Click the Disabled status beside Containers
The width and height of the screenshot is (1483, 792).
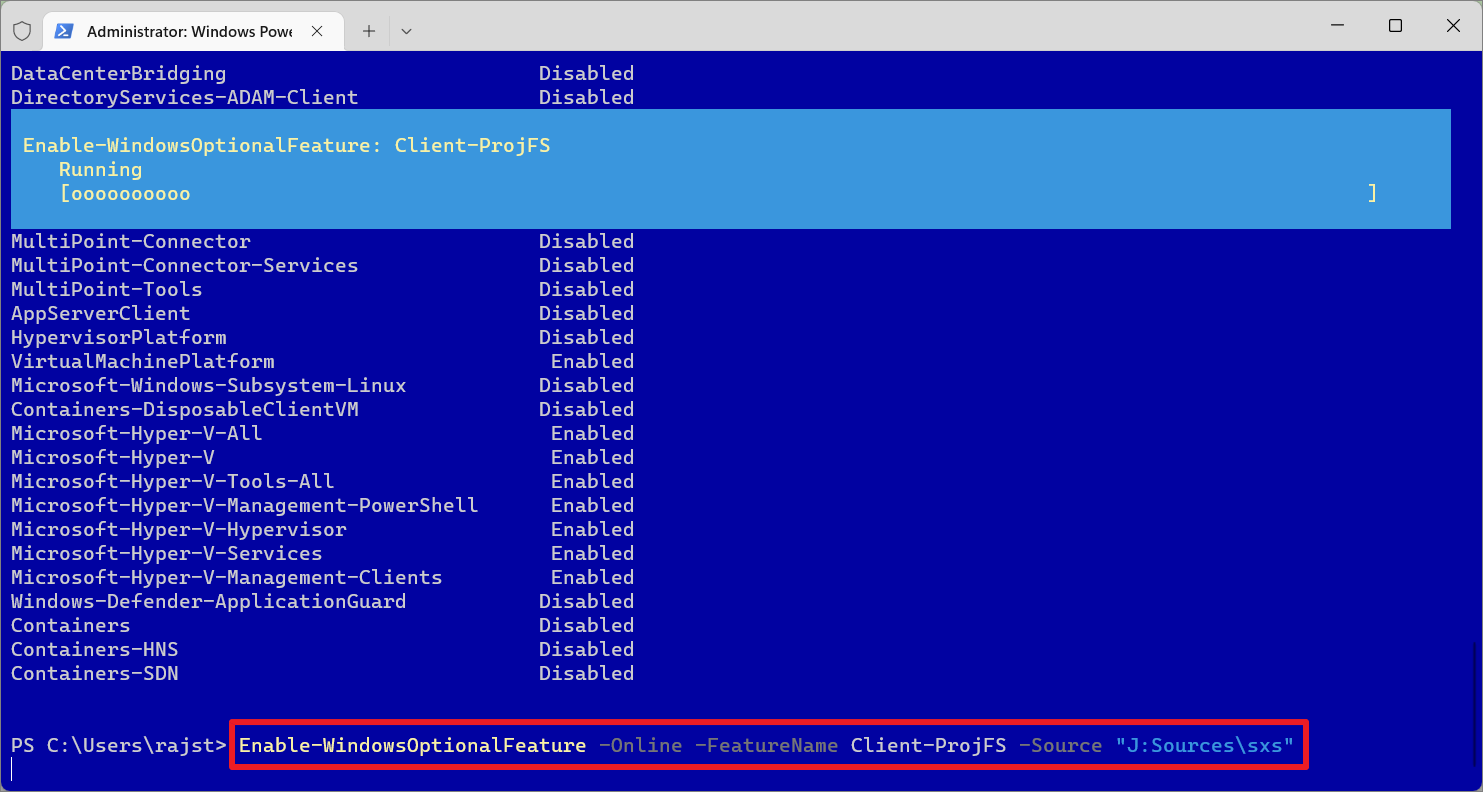pyautogui.click(x=586, y=625)
